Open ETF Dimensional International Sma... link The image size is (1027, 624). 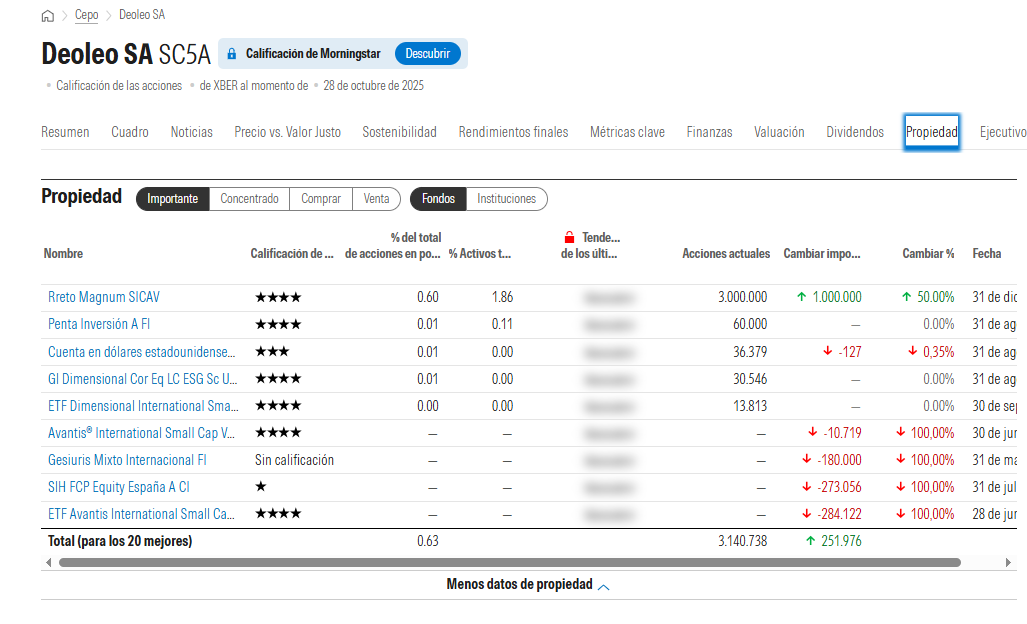[143, 406]
